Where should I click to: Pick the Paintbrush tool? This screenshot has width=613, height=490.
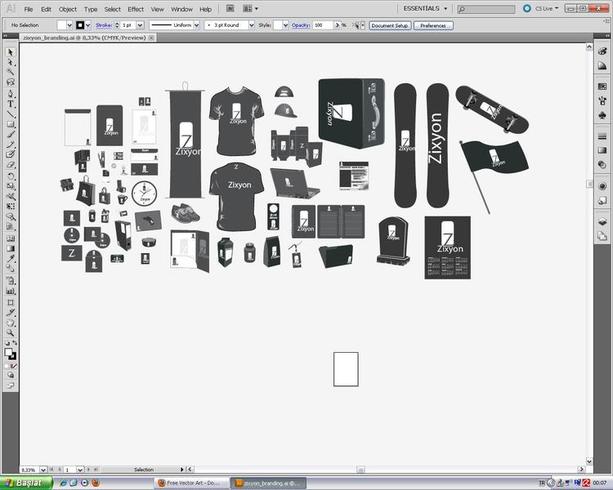(11, 134)
